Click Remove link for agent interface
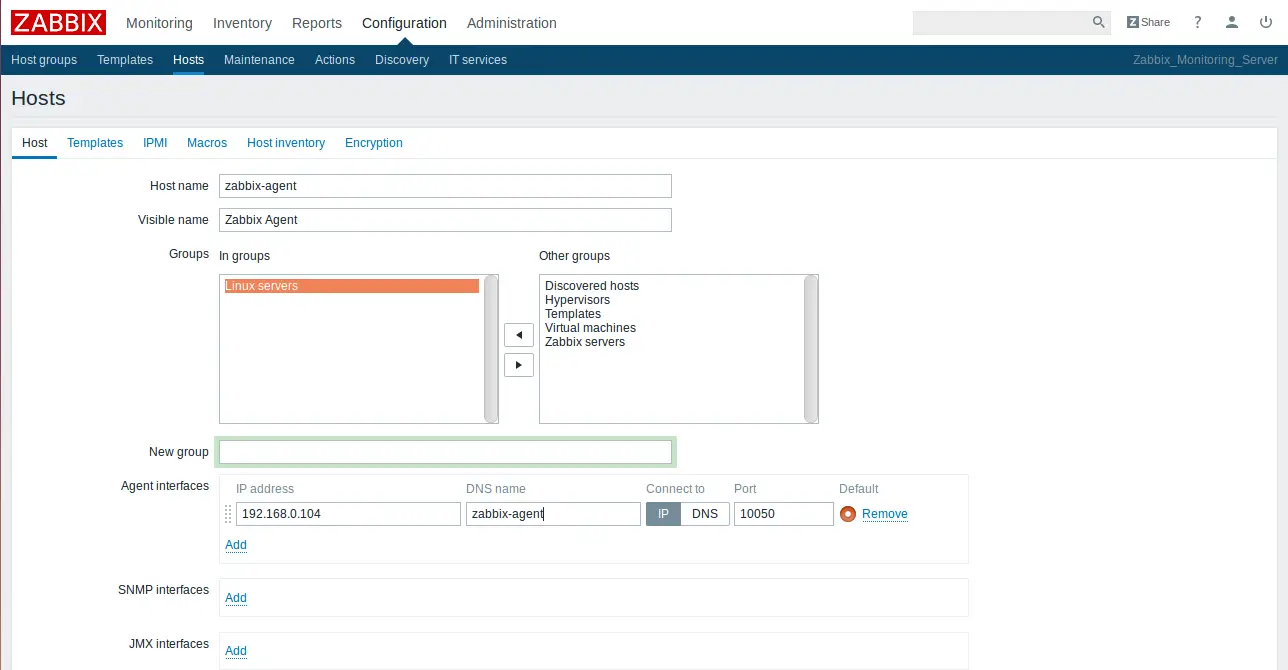1288x670 pixels. coord(885,514)
